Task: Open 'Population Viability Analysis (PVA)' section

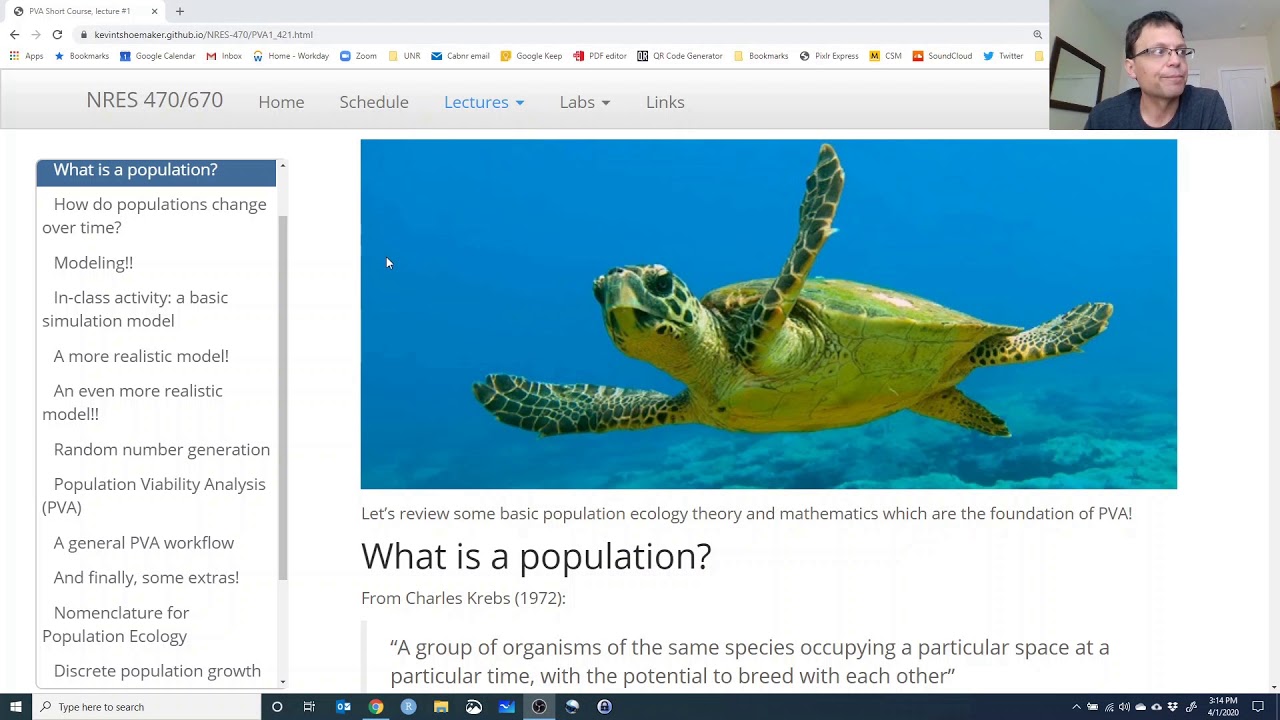Action: pos(156,495)
